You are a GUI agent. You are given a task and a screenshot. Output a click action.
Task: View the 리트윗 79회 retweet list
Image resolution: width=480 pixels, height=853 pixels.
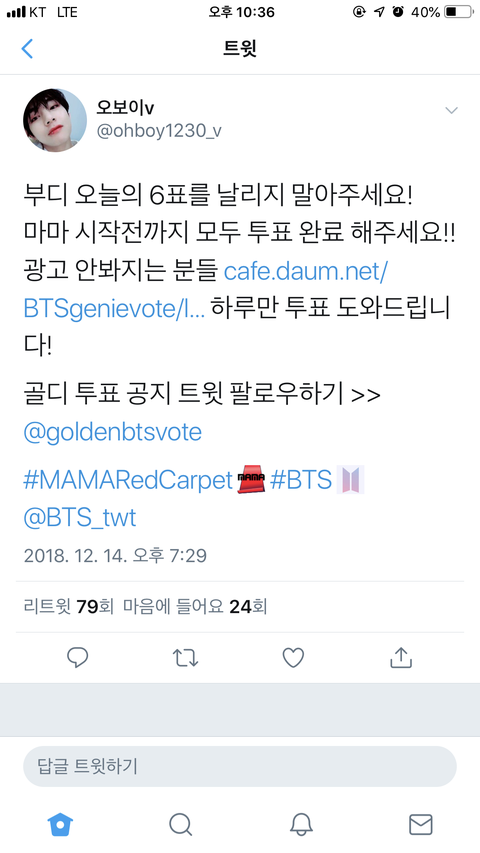(x=69, y=607)
